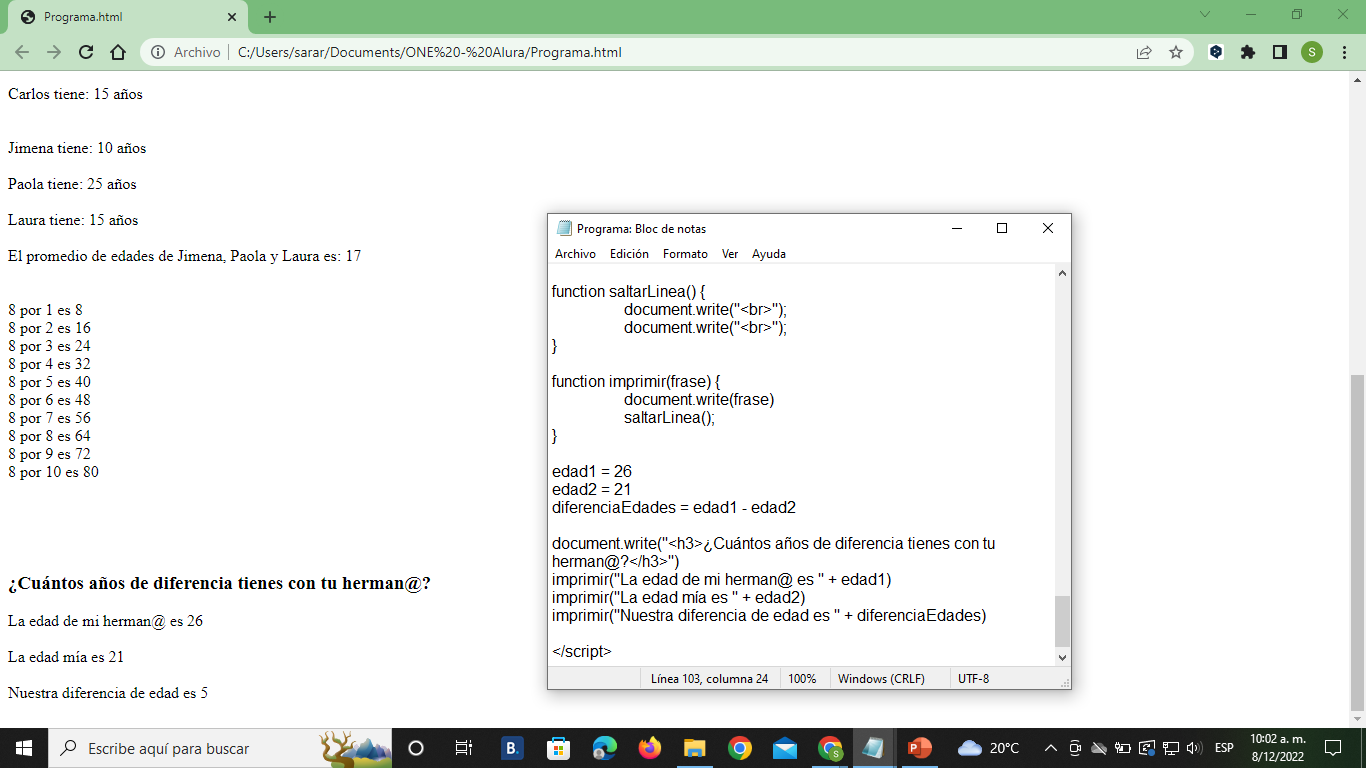The image size is (1366, 768).
Task: Bookmark this page with the star icon
Action: 1176,52
